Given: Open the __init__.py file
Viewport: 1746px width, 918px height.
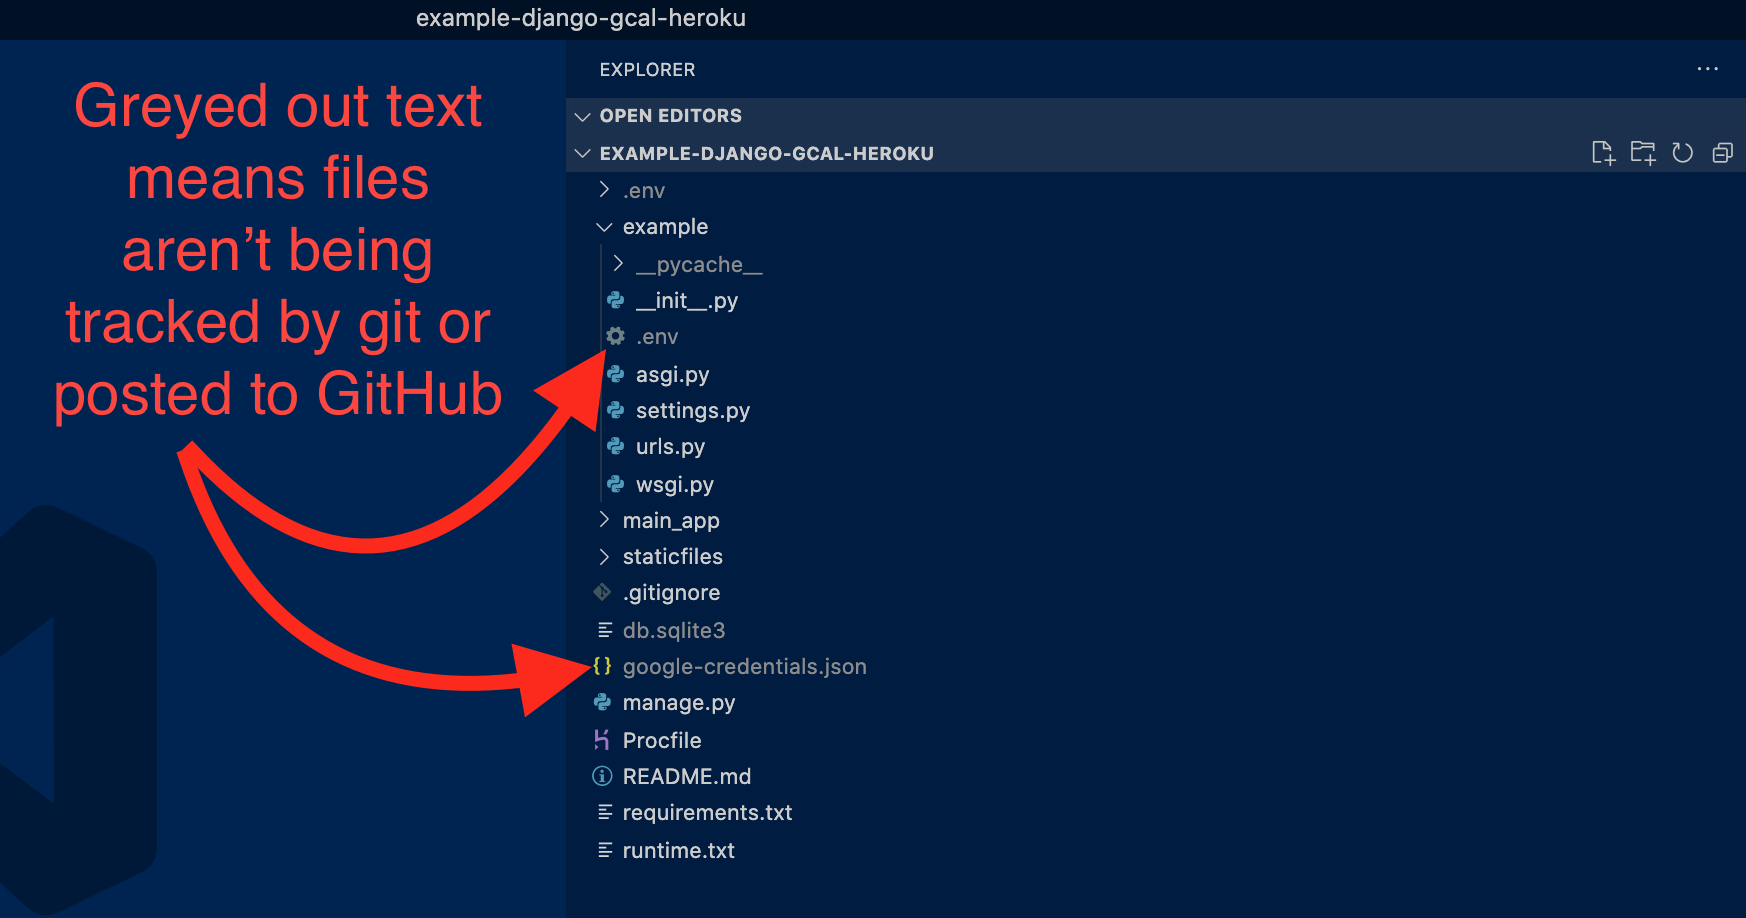Looking at the screenshot, I should [x=687, y=301].
